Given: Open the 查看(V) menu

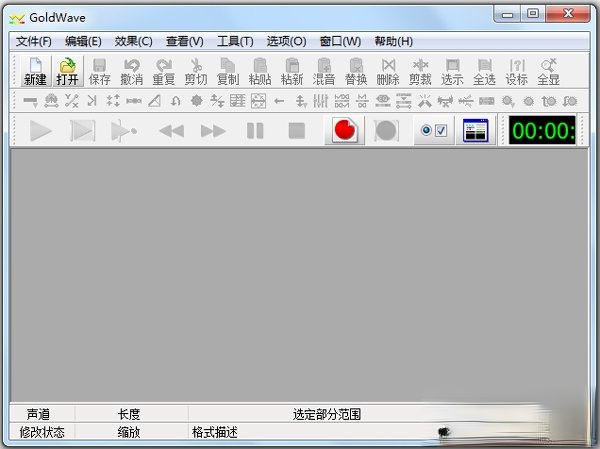Looking at the screenshot, I should coord(185,41).
